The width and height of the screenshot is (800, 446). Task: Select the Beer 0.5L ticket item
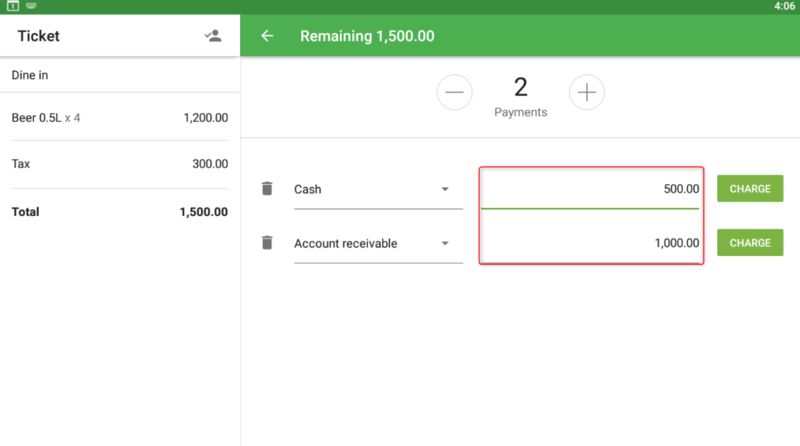(x=120, y=117)
